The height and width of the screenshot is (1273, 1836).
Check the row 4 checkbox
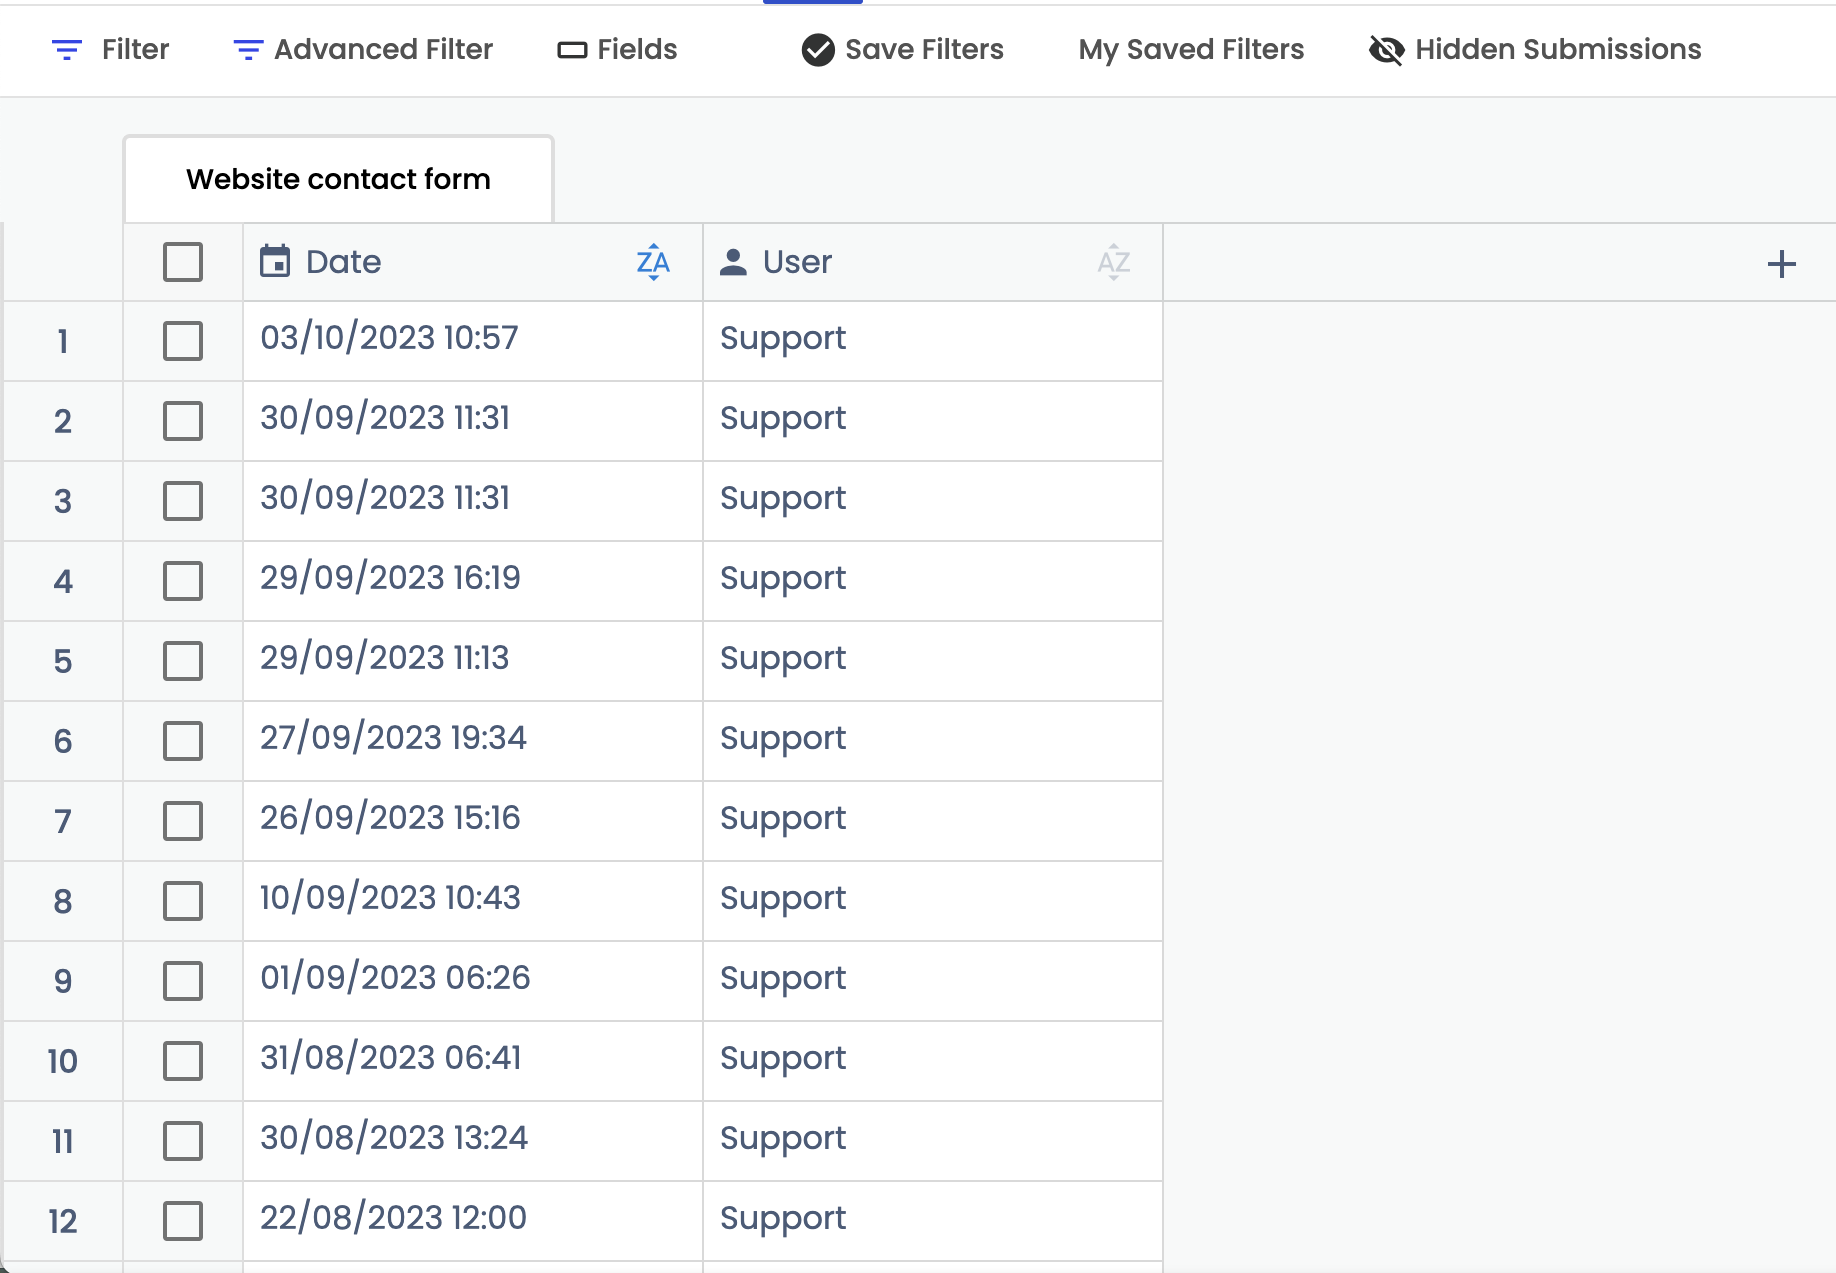pos(183,581)
